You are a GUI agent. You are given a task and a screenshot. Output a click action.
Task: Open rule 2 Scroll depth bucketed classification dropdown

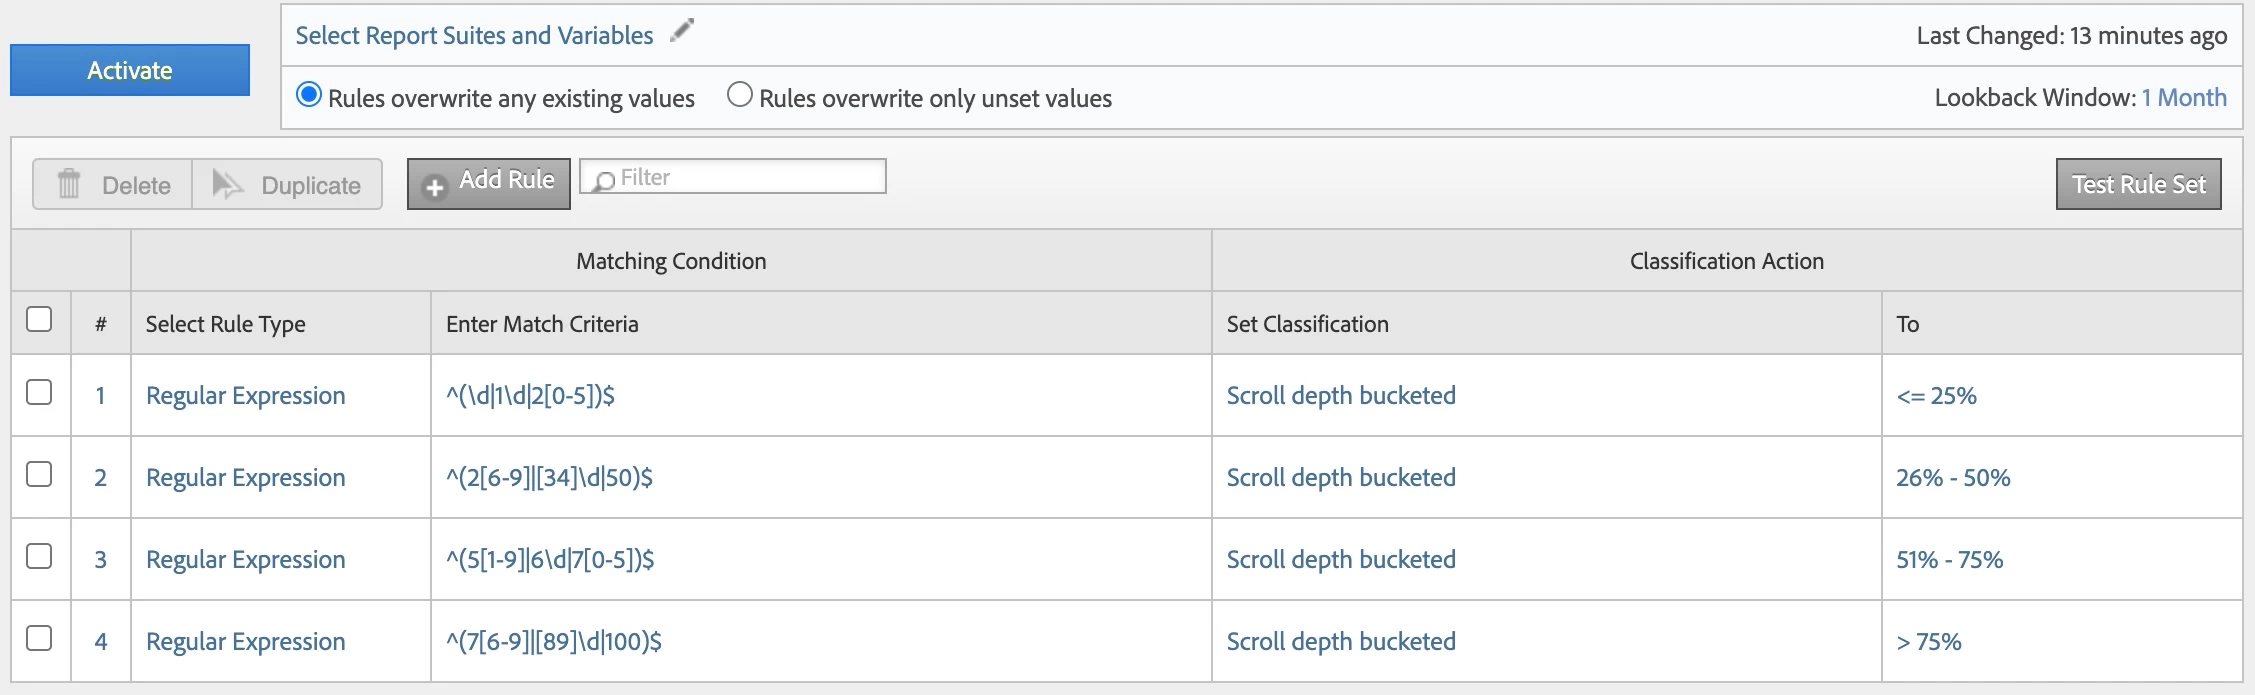(1340, 478)
